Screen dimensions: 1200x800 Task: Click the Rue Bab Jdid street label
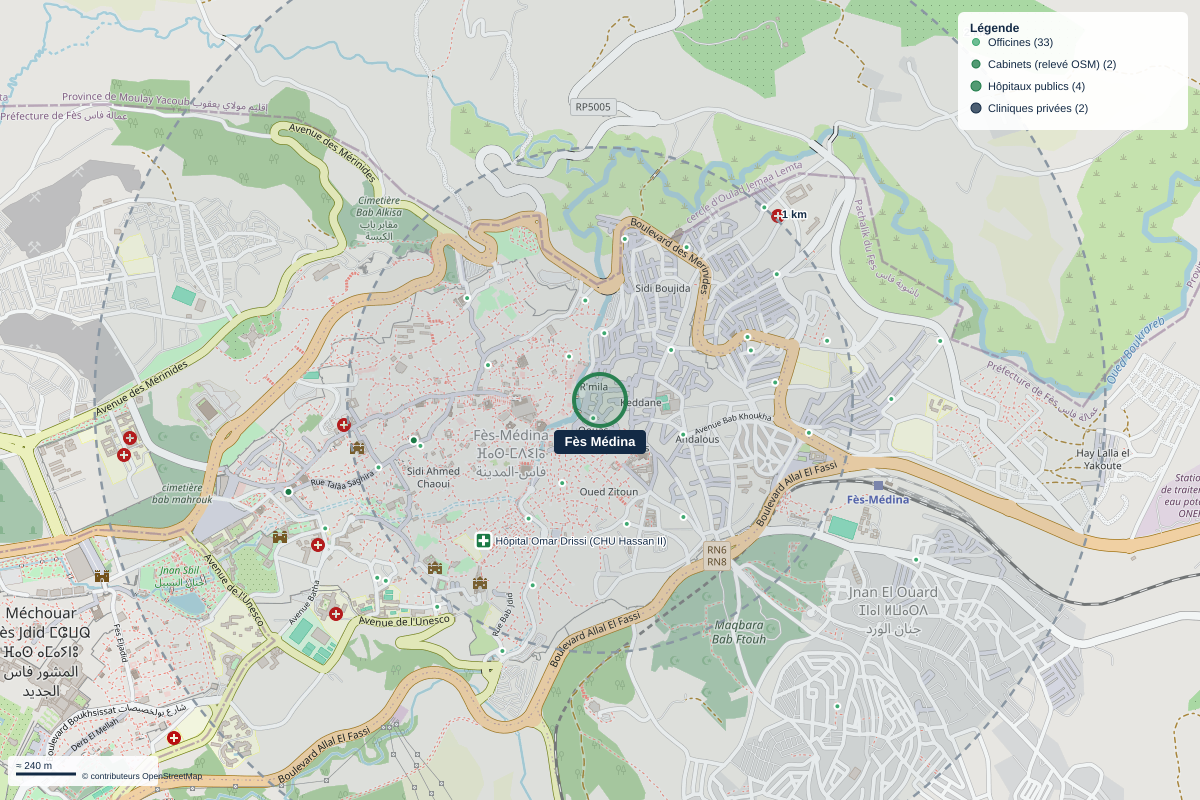point(502,615)
